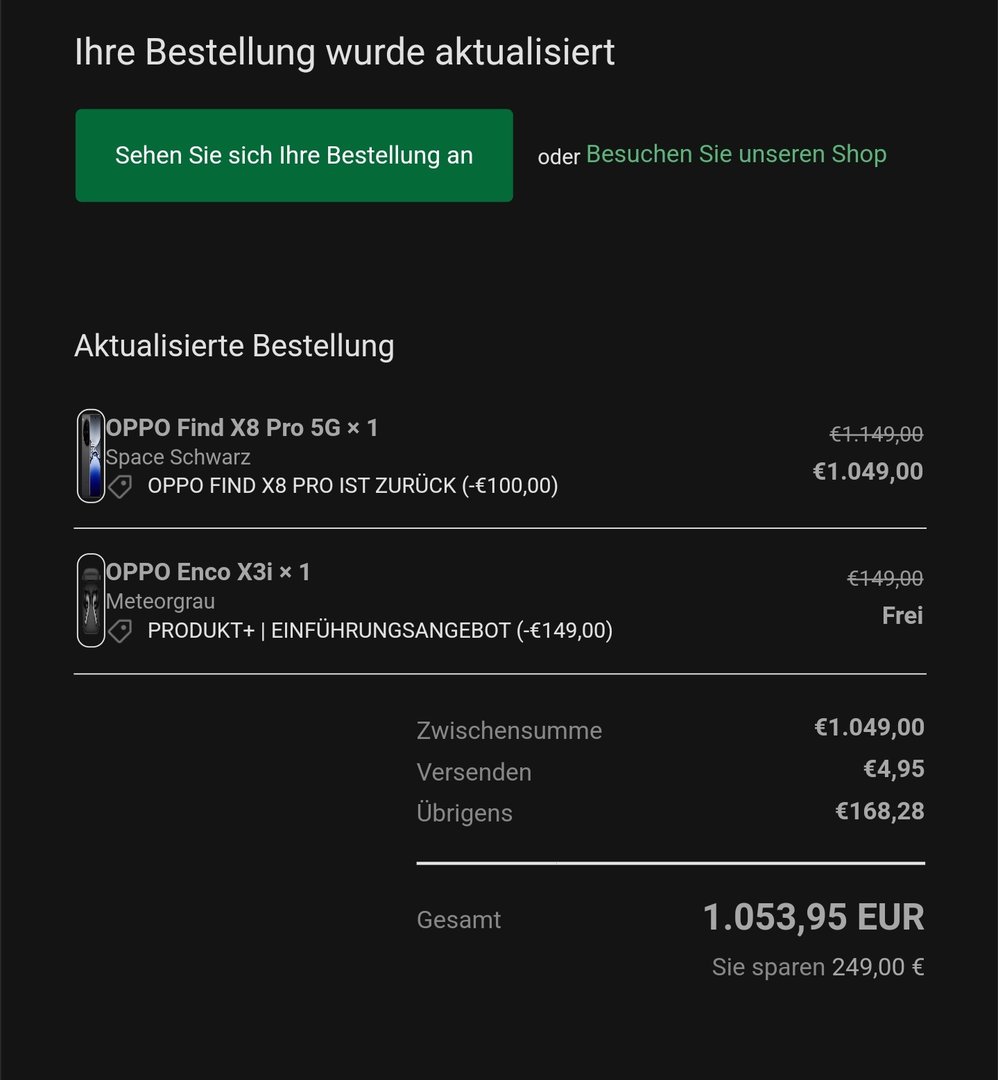Select the 'OPPO Enco X3i × 1' title

pyautogui.click(x=208, y=572)
